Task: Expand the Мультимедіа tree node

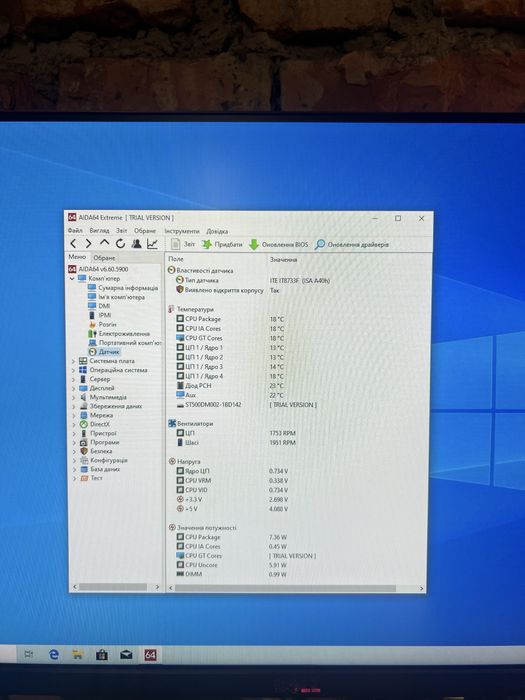Action: point(74,397)
